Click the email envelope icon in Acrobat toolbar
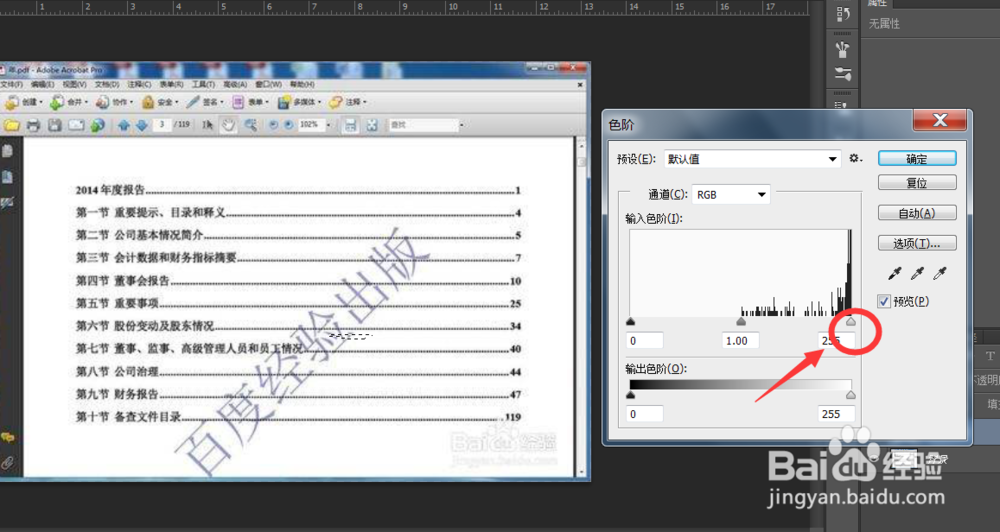 coord(77,125)
